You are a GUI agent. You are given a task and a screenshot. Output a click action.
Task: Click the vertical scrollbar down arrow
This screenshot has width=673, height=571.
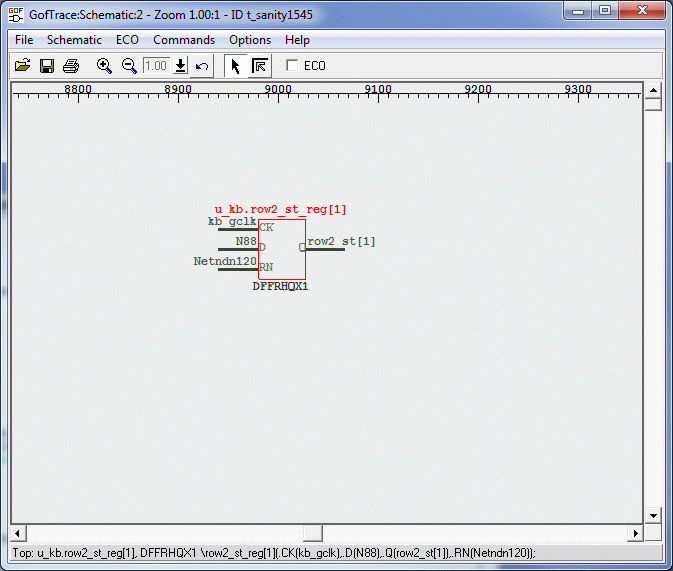pos(653,516)
